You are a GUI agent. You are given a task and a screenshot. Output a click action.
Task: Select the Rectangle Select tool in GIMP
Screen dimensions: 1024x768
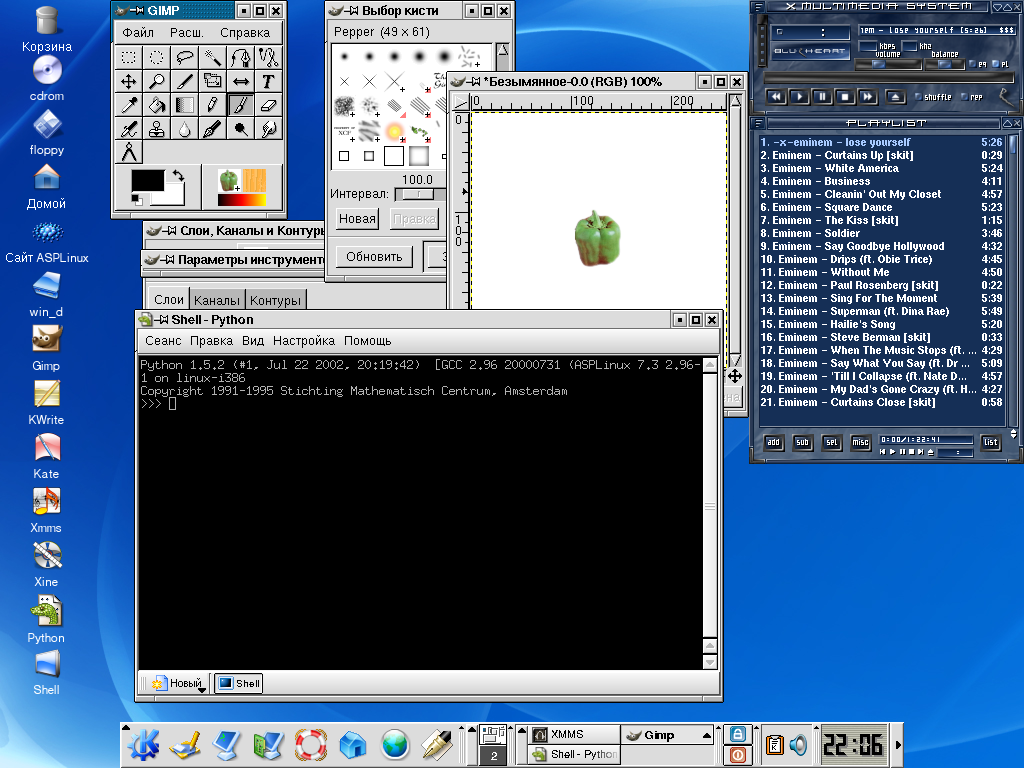(x=129, y=57)
